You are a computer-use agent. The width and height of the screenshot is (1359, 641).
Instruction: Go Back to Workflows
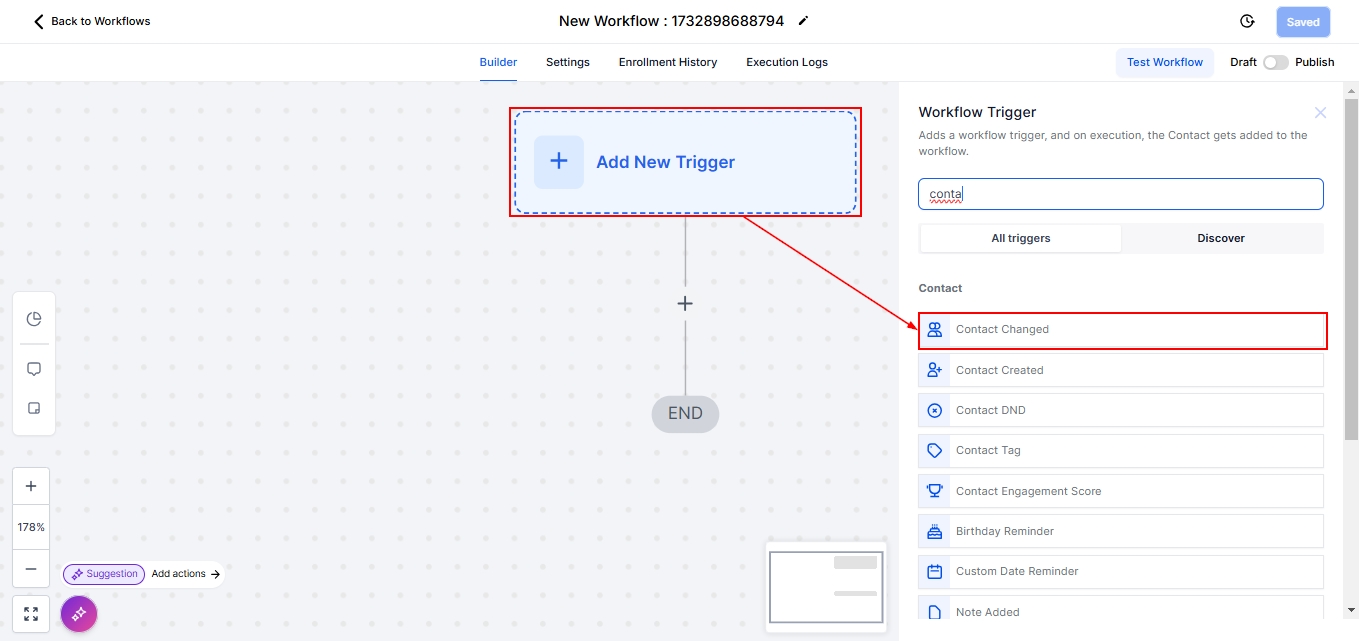click(91, 21)
